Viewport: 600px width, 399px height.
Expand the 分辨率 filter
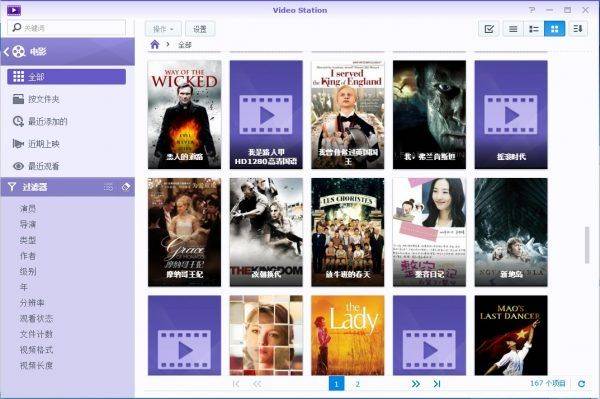tap(32, 303)
